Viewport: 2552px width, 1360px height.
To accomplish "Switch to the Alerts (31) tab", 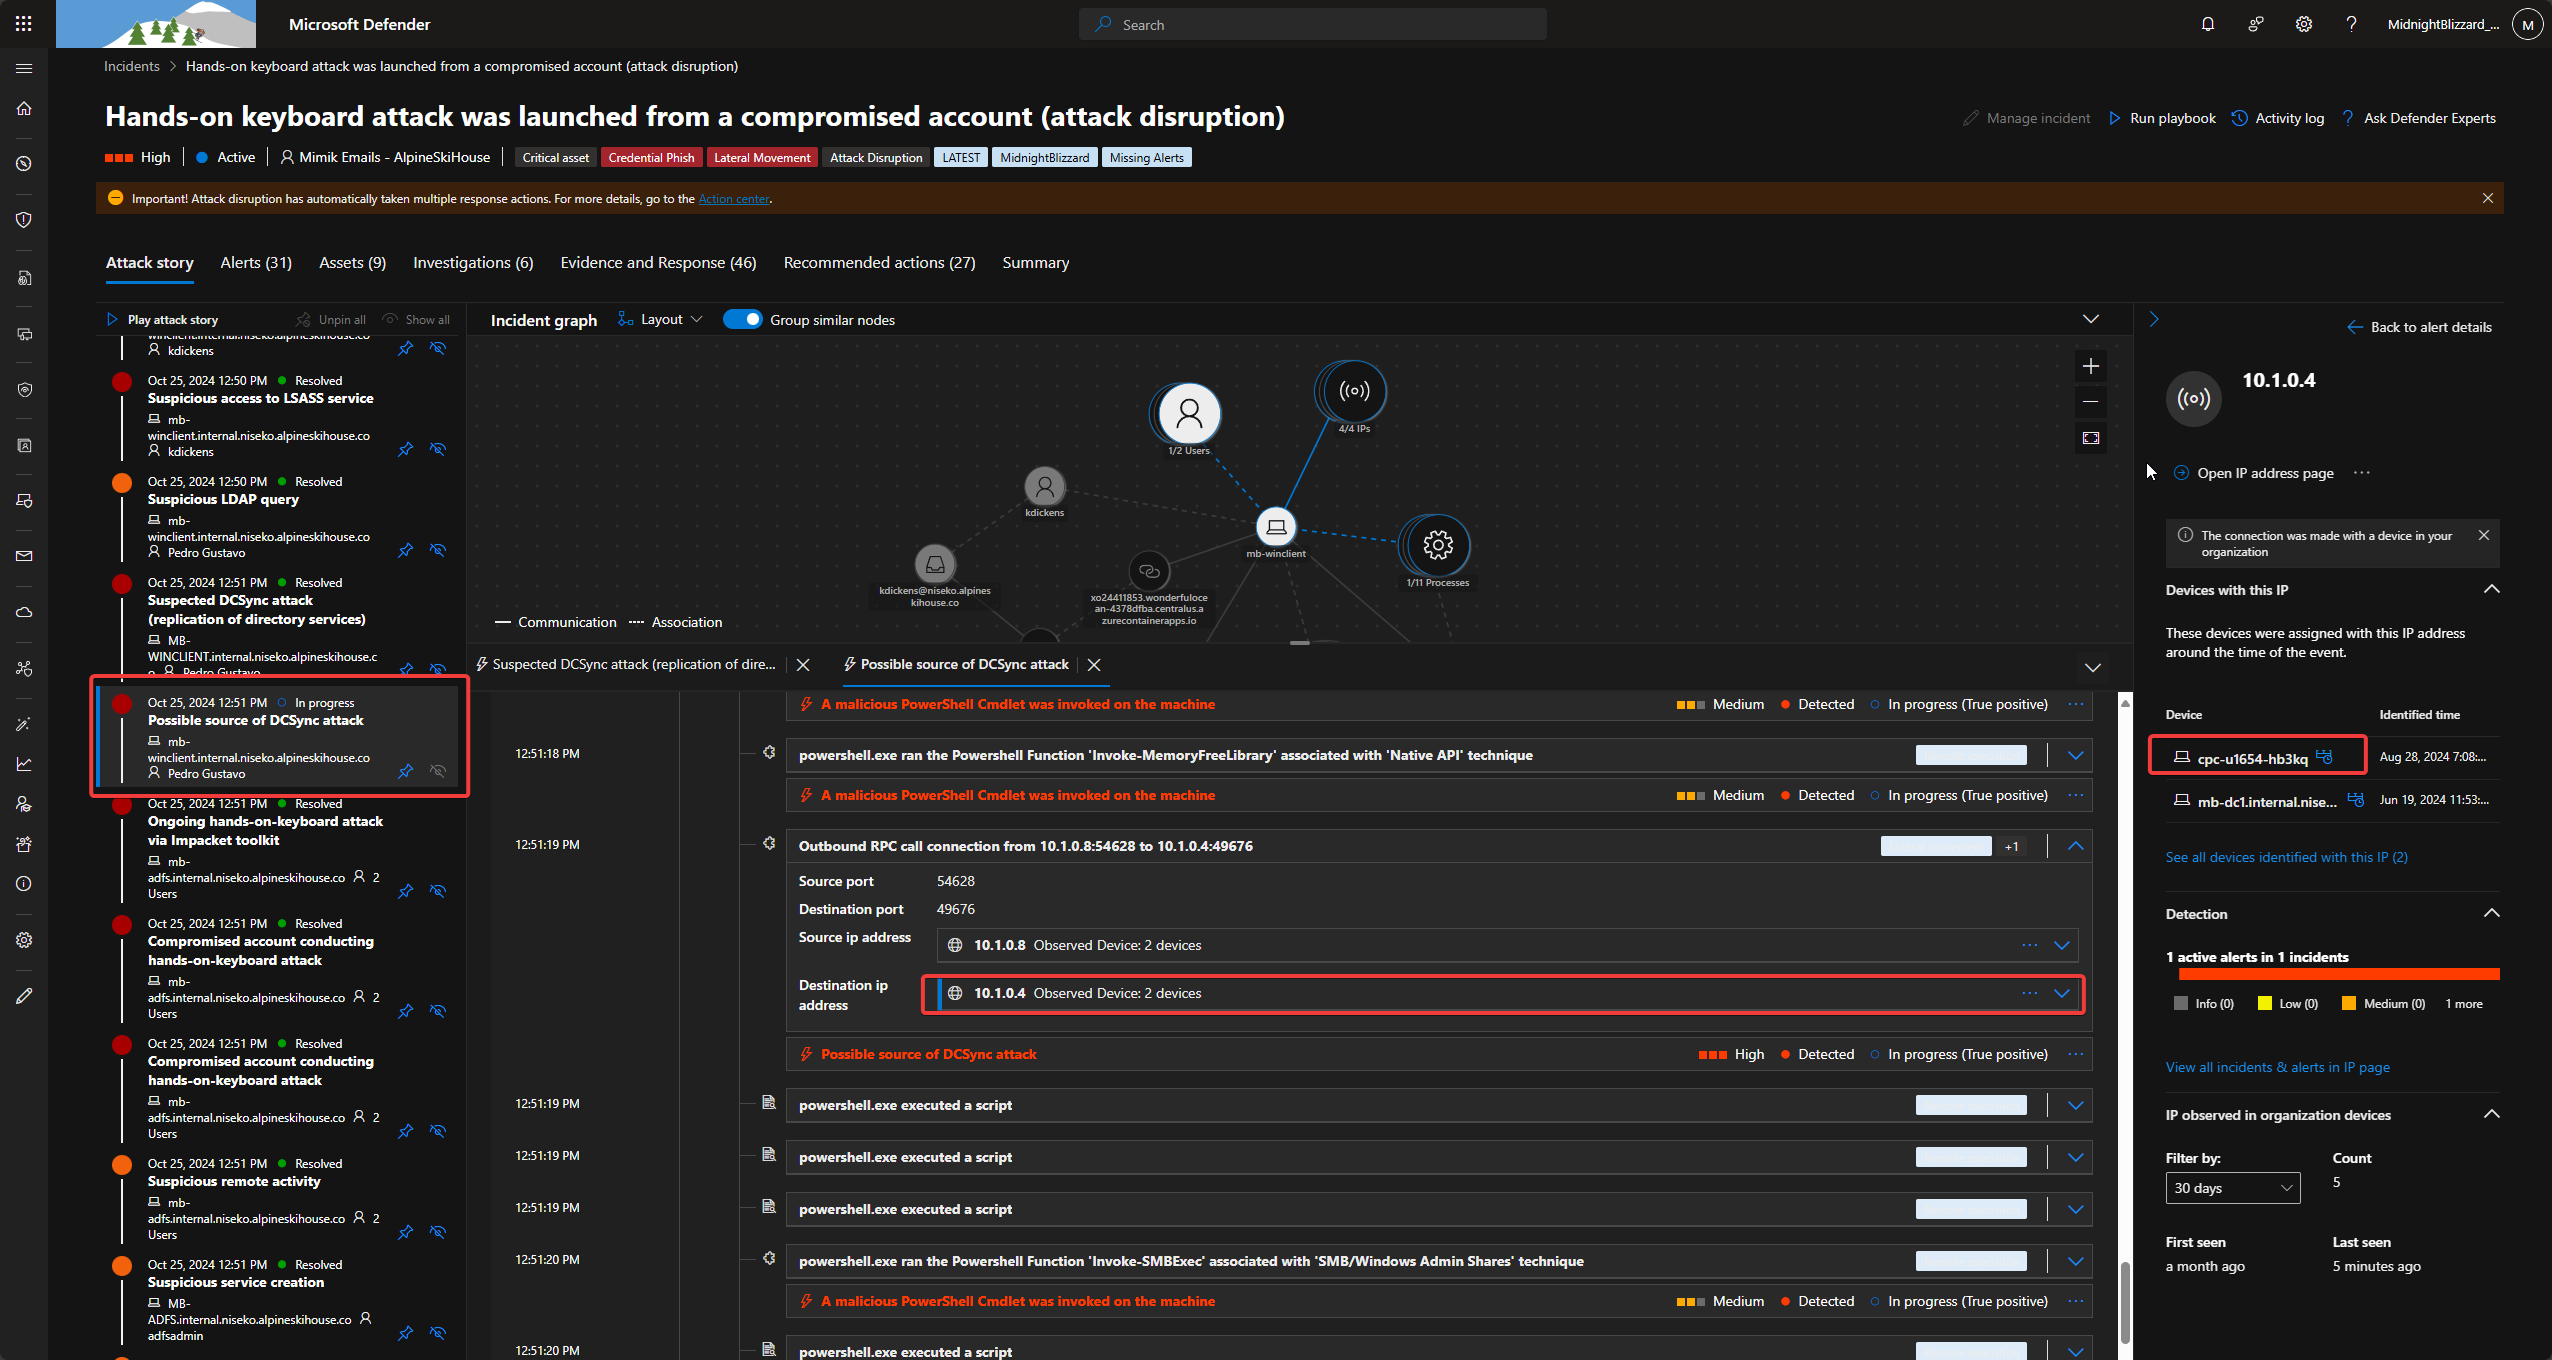I will (256, 262).
